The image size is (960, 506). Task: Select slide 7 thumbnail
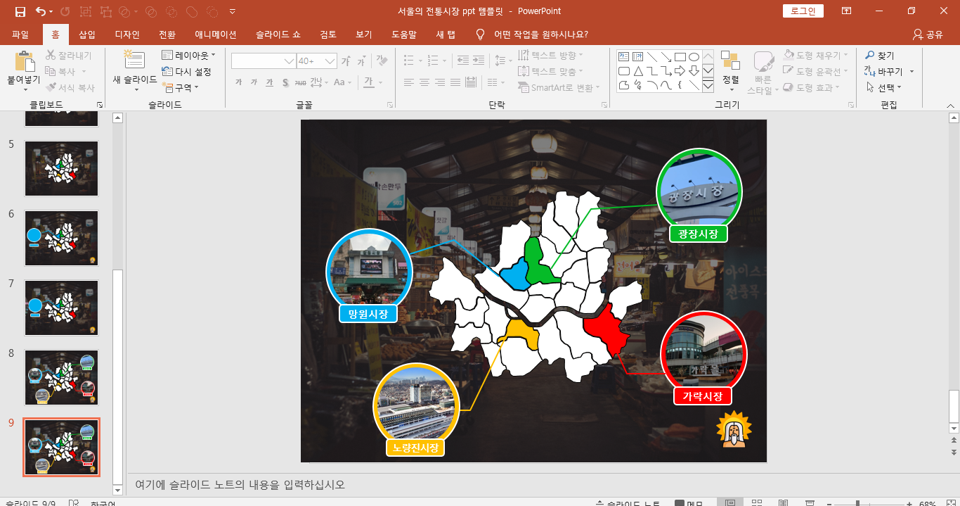pos(61,308)
